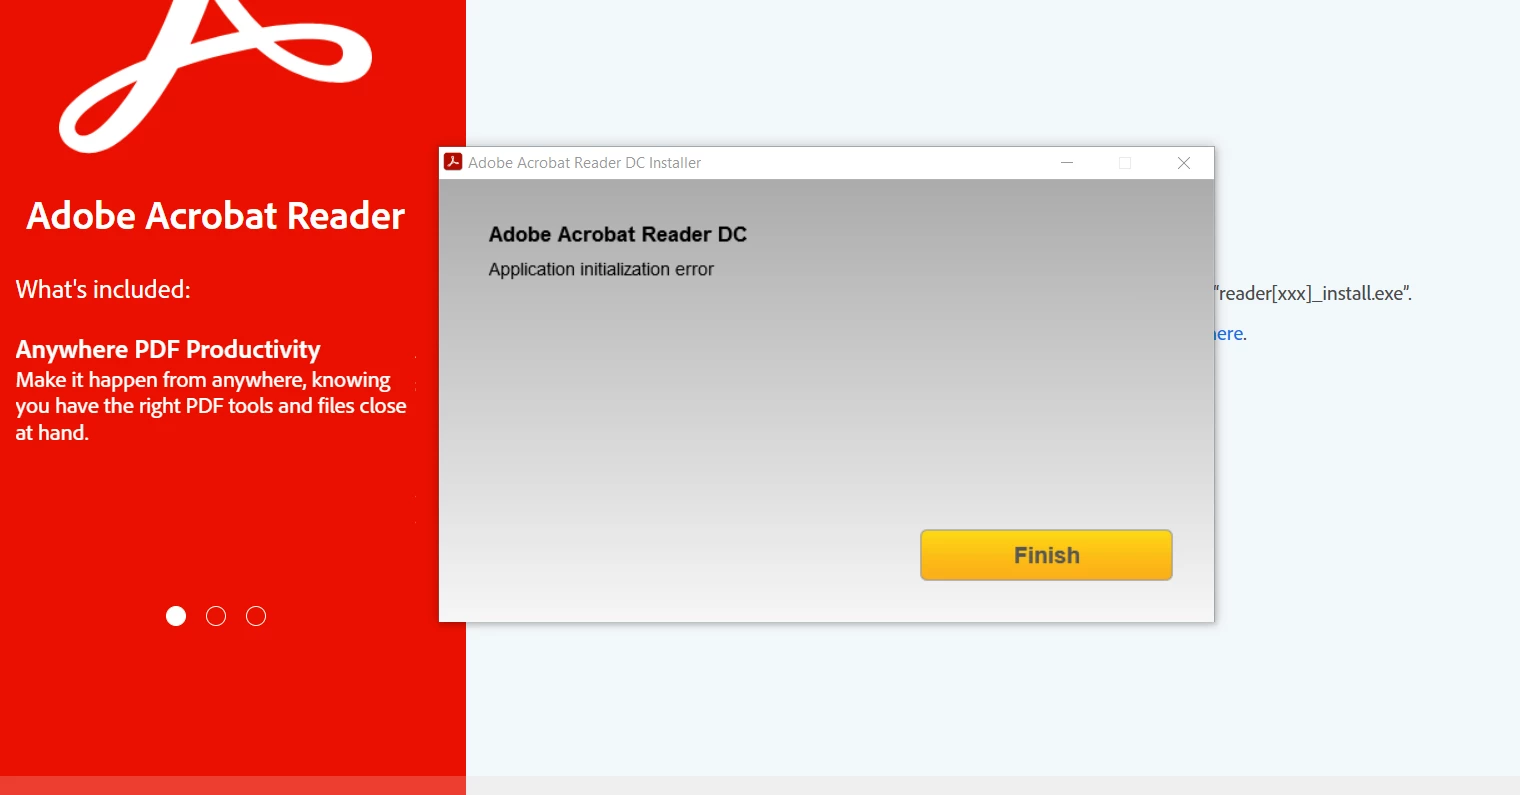This screenshot has width=1520, height=795.
Task: Click the 'reader[xxx]_install.exe' text
Action: (x=1312, y=294)
